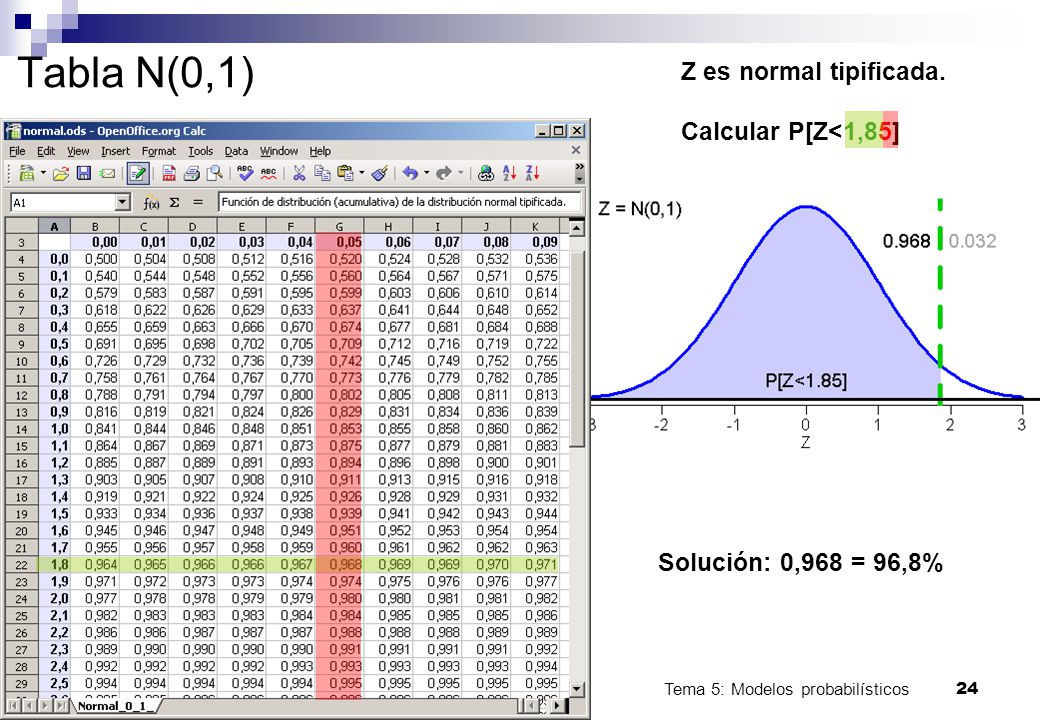The image size is (1040, 720).
Task: Open the Data menu
Action: click(236, 151)
